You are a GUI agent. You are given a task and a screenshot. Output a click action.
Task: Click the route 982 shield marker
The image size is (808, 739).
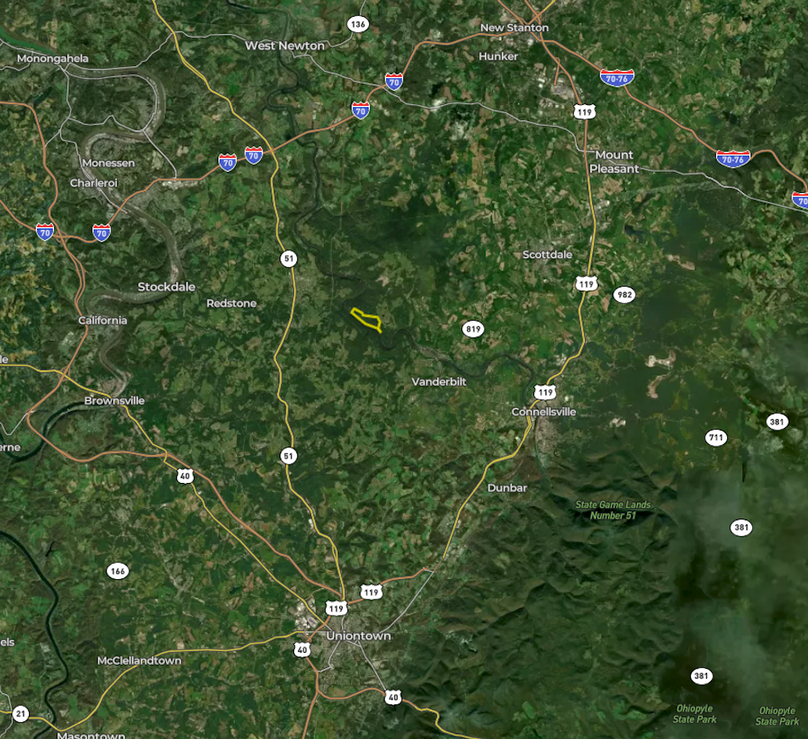(x=624, y=295)
